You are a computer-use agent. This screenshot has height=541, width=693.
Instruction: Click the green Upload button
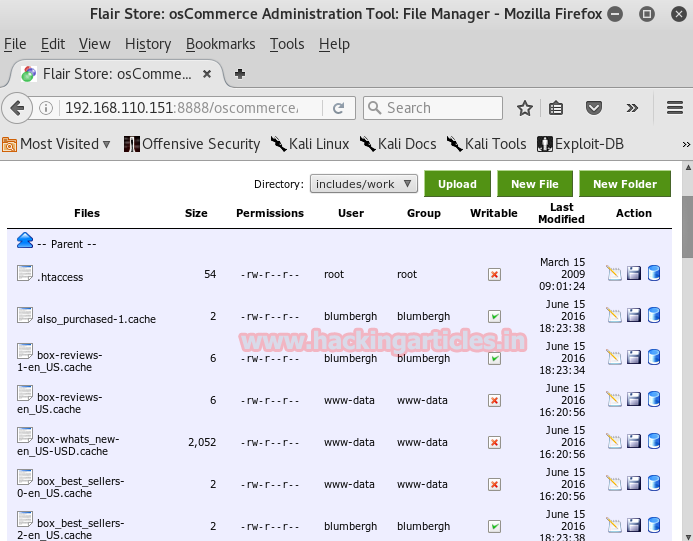pos(457,184)
